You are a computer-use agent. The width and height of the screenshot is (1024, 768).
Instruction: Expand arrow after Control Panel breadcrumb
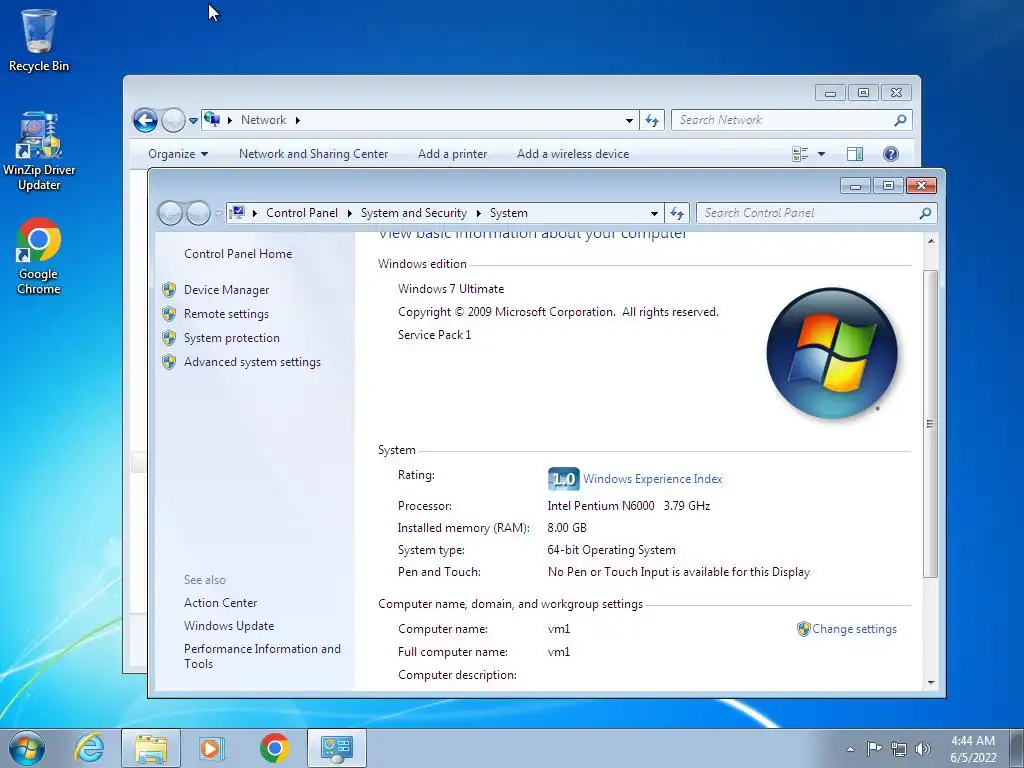click(x=349, y=214)
